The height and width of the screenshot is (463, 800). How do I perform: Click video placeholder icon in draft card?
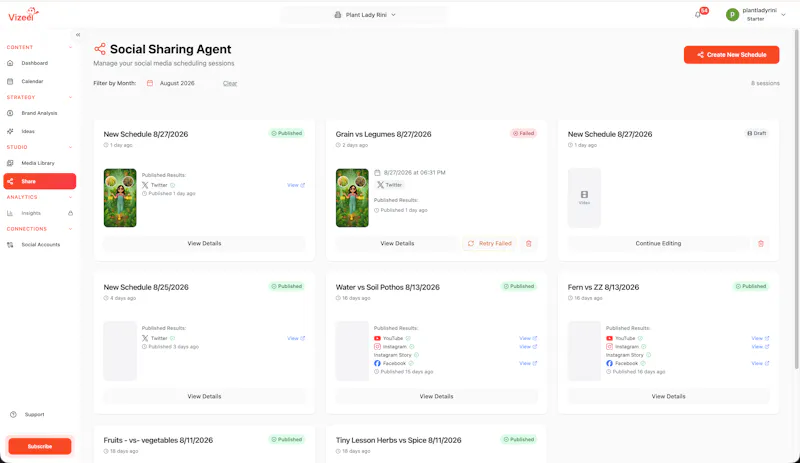click(x=584, y=194)
